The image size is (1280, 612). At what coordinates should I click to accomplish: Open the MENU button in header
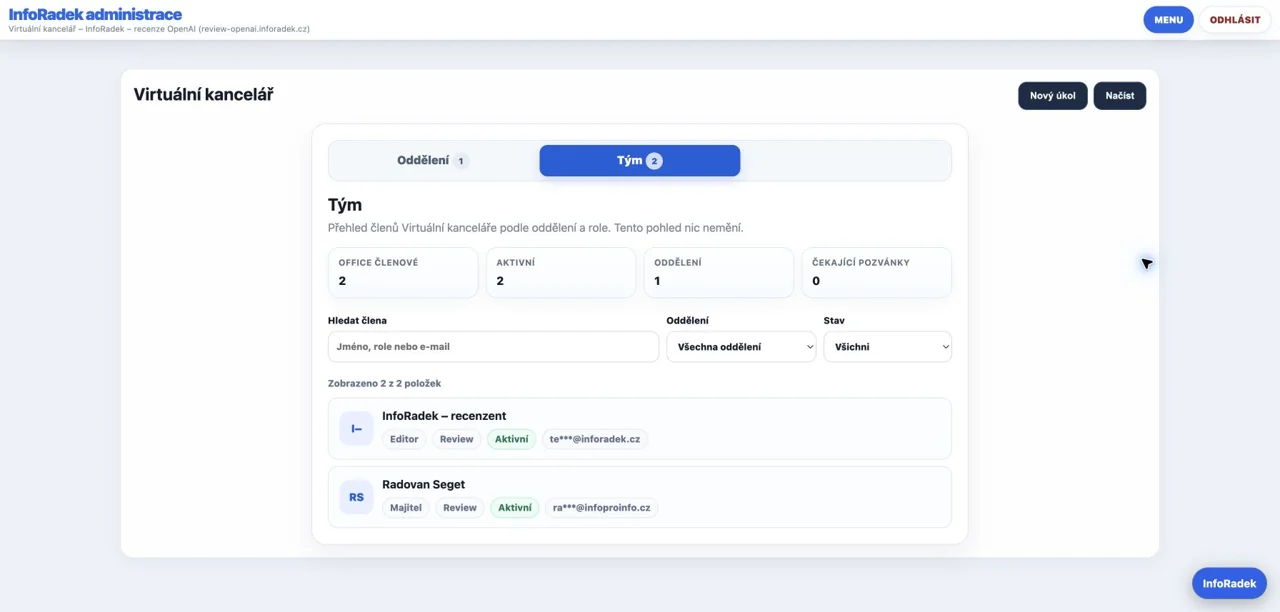coord(1168,20)
